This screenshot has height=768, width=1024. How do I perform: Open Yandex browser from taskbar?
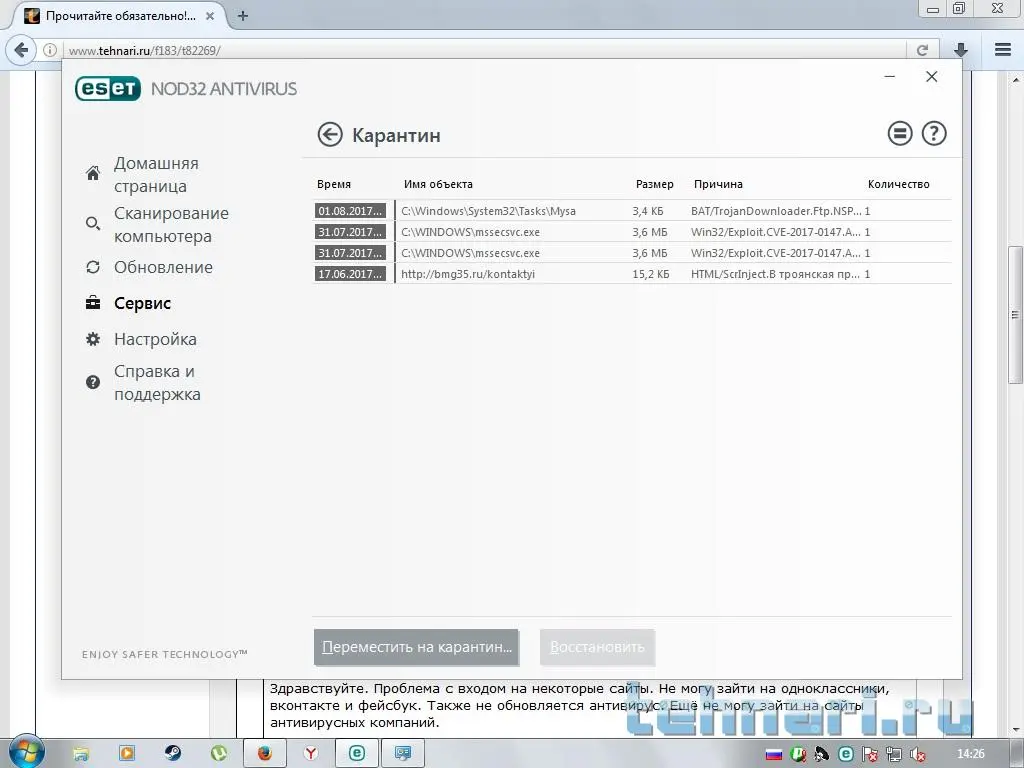tap(311, 754)
